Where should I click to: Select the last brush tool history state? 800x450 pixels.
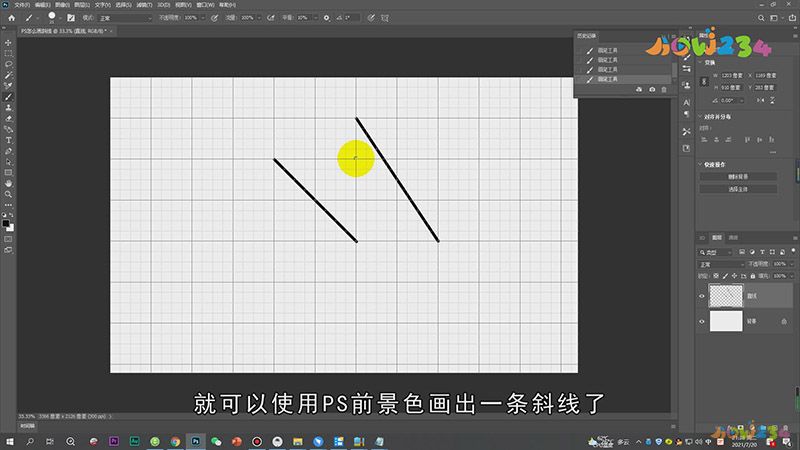(623, 79)
